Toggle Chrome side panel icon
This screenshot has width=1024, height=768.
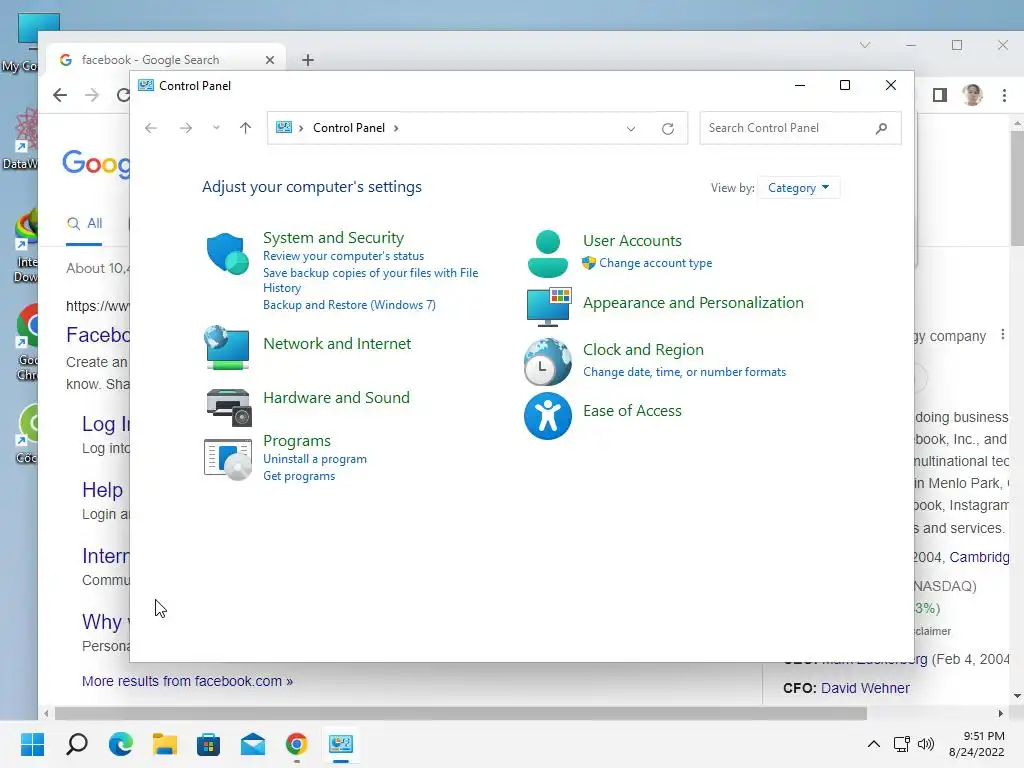pyautogui.click(x=940, y=95)
